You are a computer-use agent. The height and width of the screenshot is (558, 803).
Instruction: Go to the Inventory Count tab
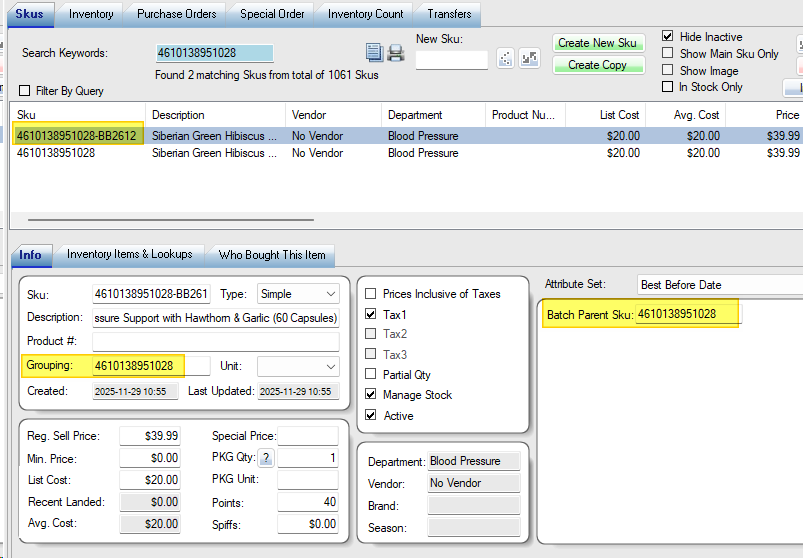pyautogui.click(x=366, y=14)
